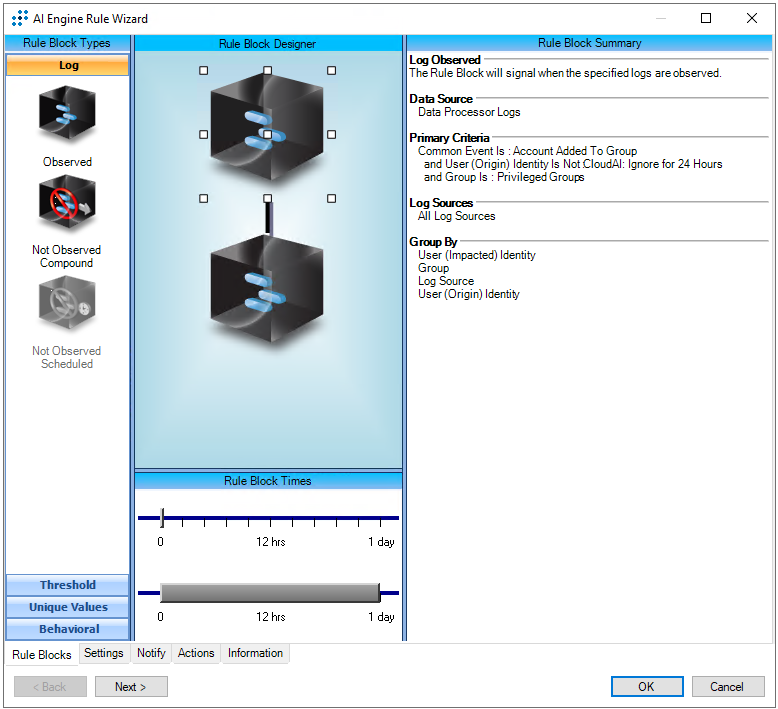The image size is (778, 709).
Task: Select the Not Observed Compound block icon
Action: pyautogui.click(x=67, y=204)
